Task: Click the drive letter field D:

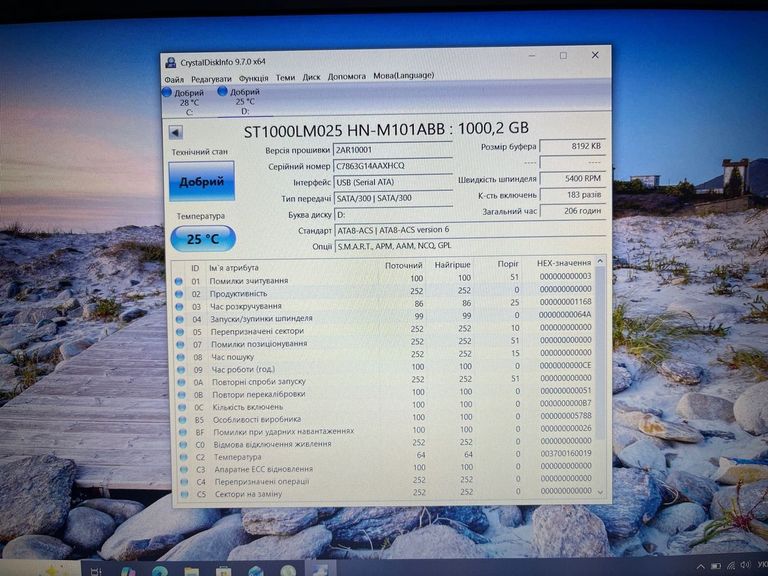Action: (x=392, y=215)
